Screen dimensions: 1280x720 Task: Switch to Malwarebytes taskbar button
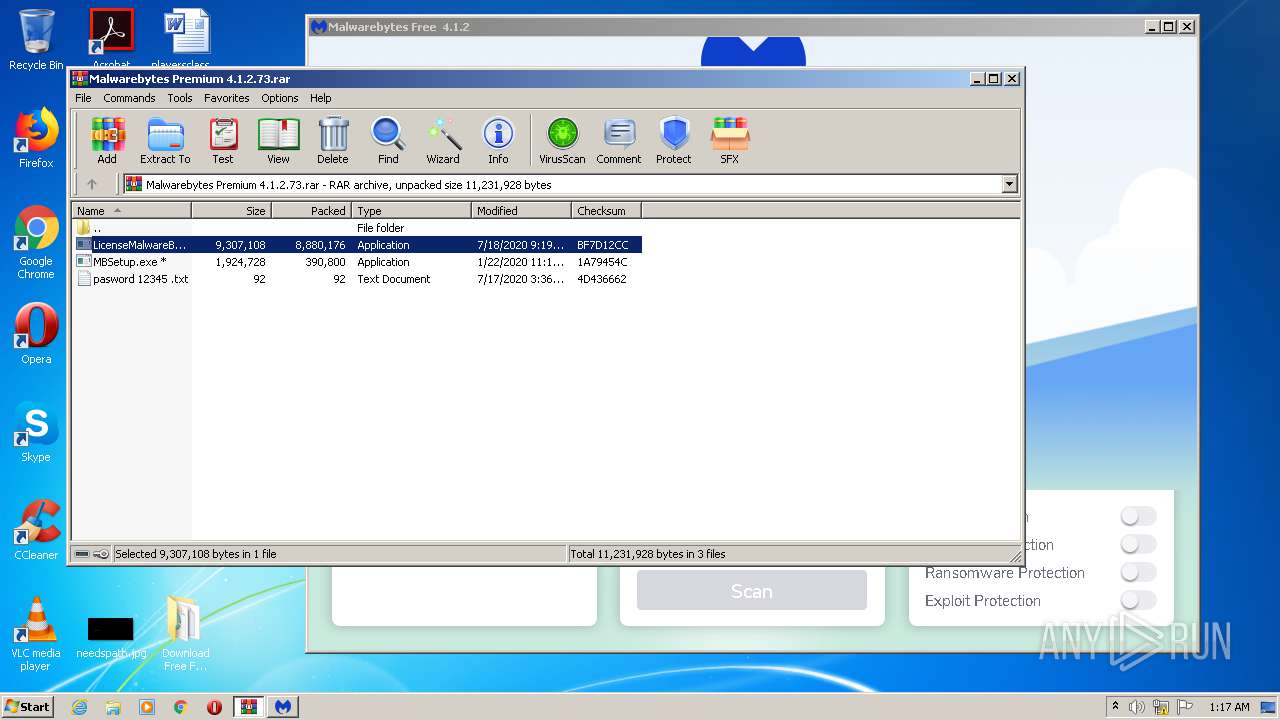tap(283, 707)
